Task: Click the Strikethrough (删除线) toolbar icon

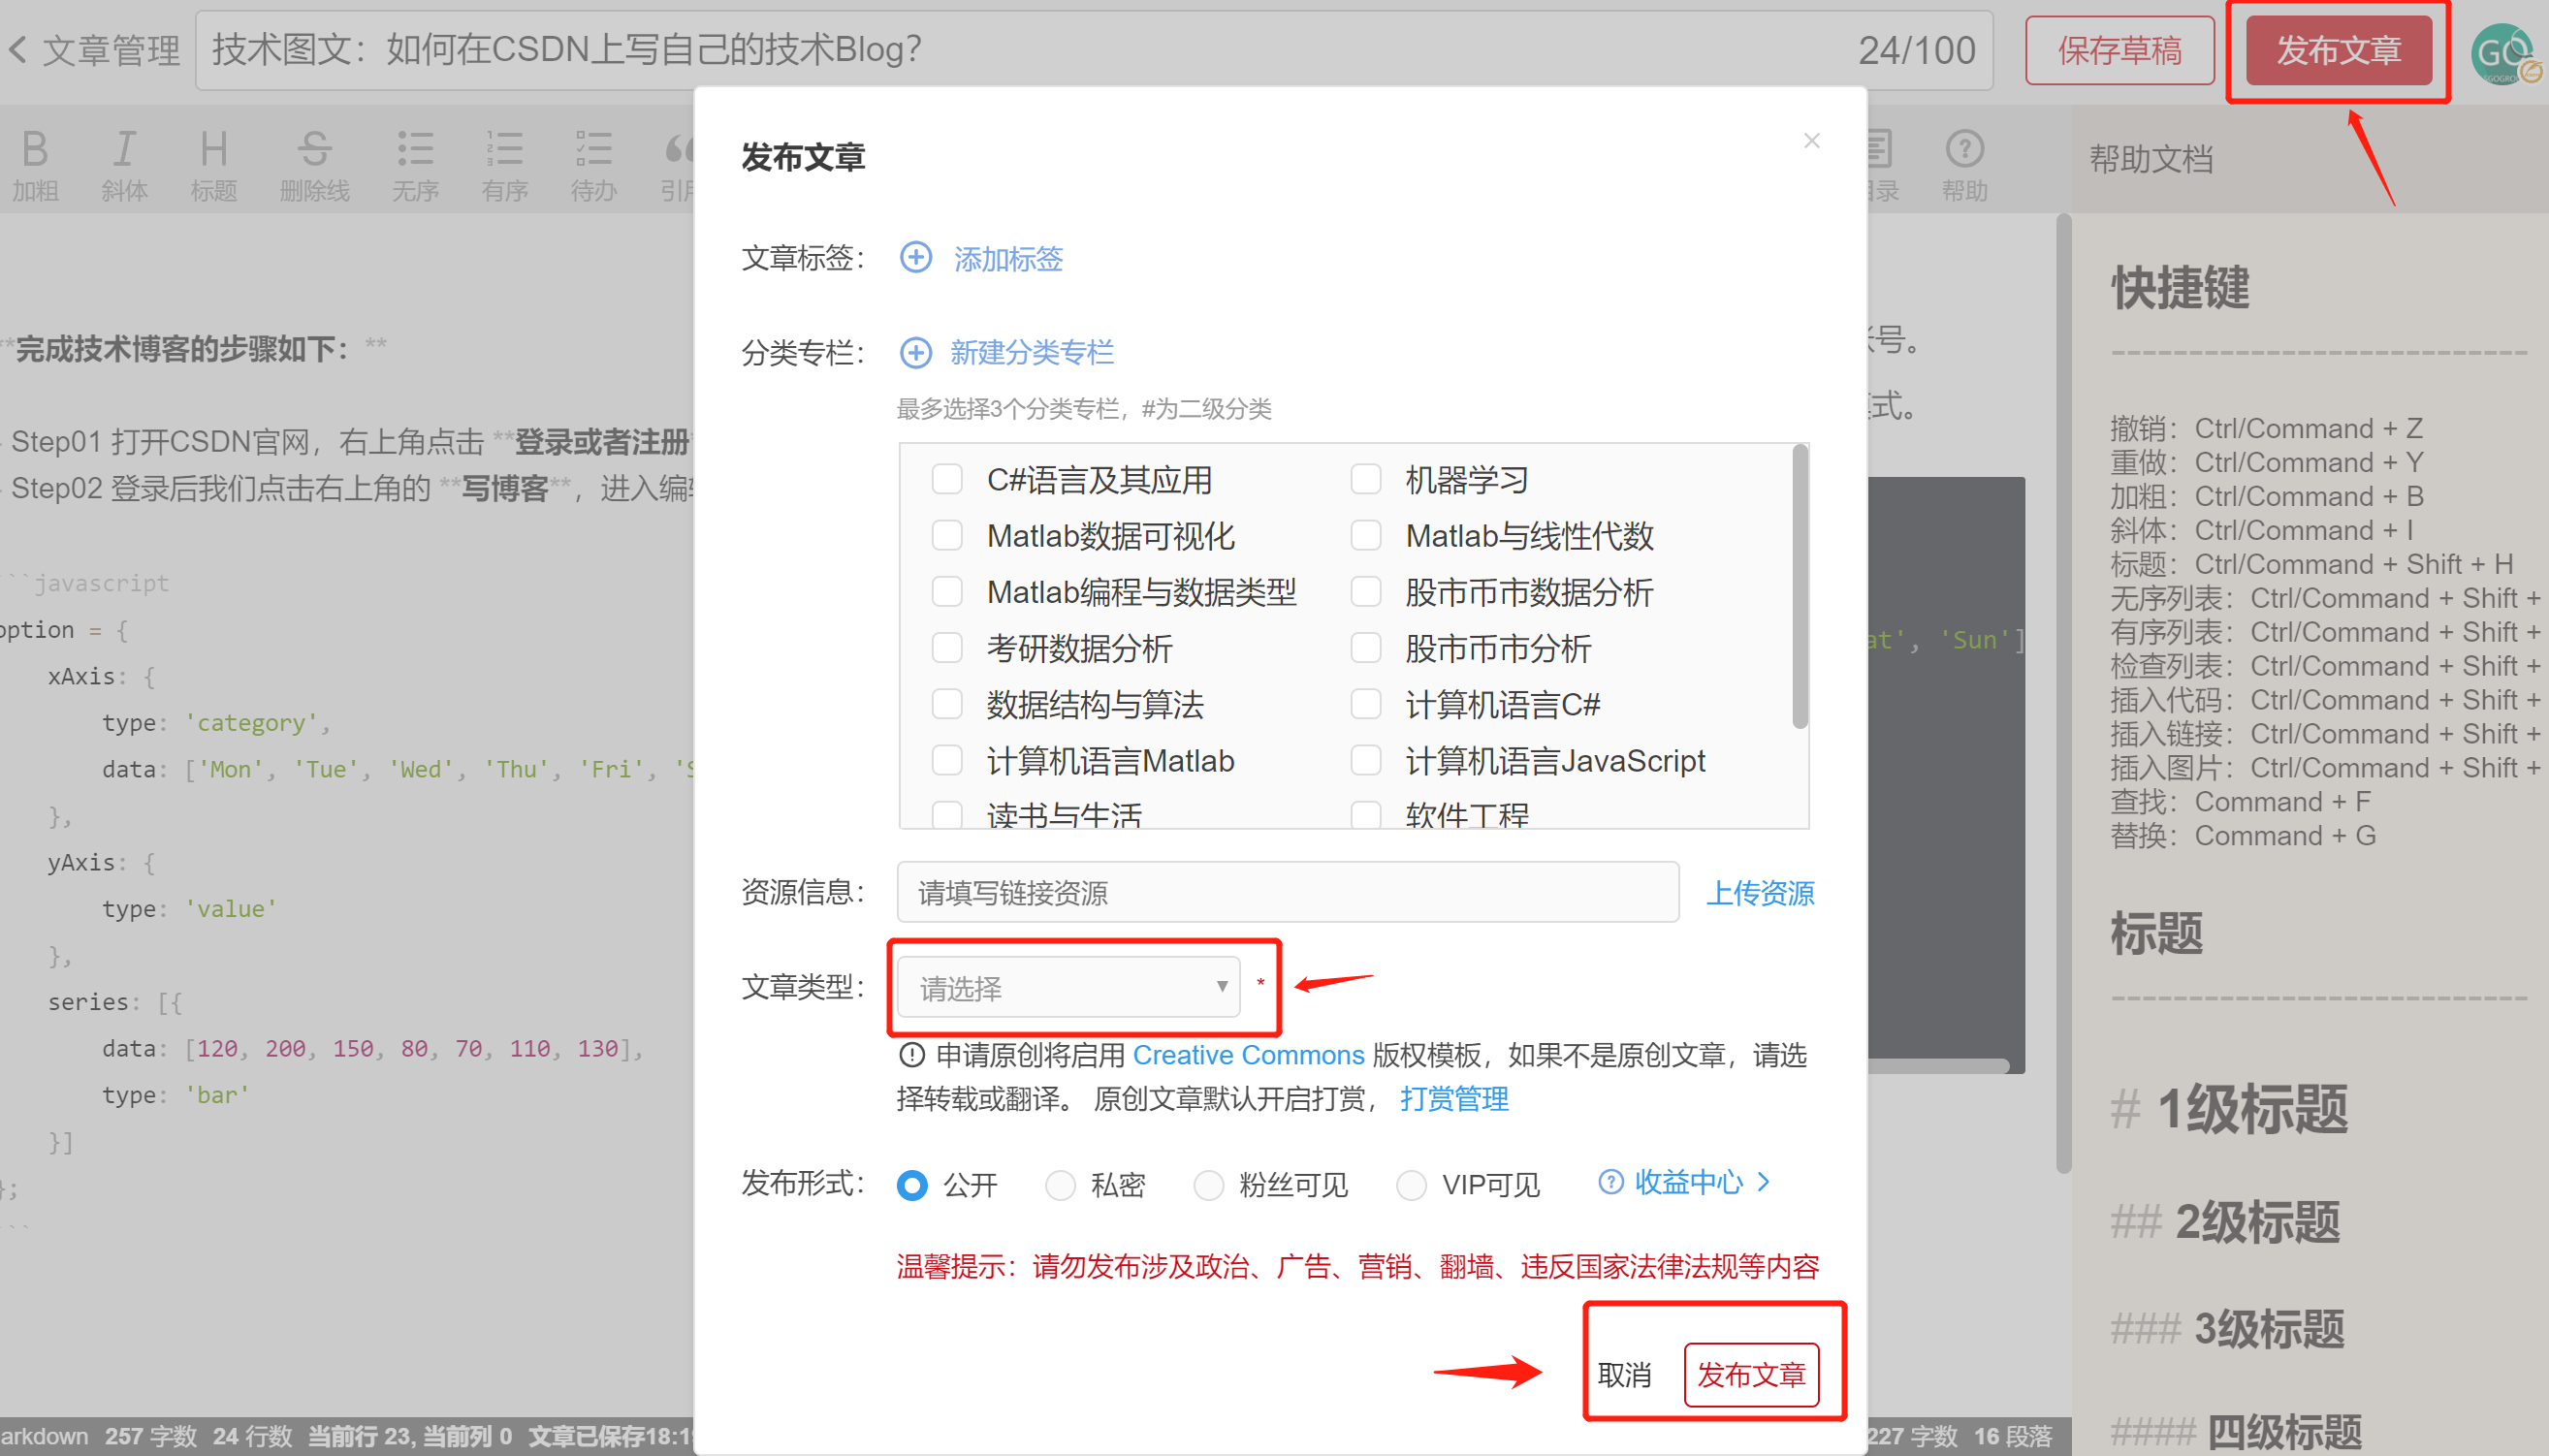Action: point(314,165)
